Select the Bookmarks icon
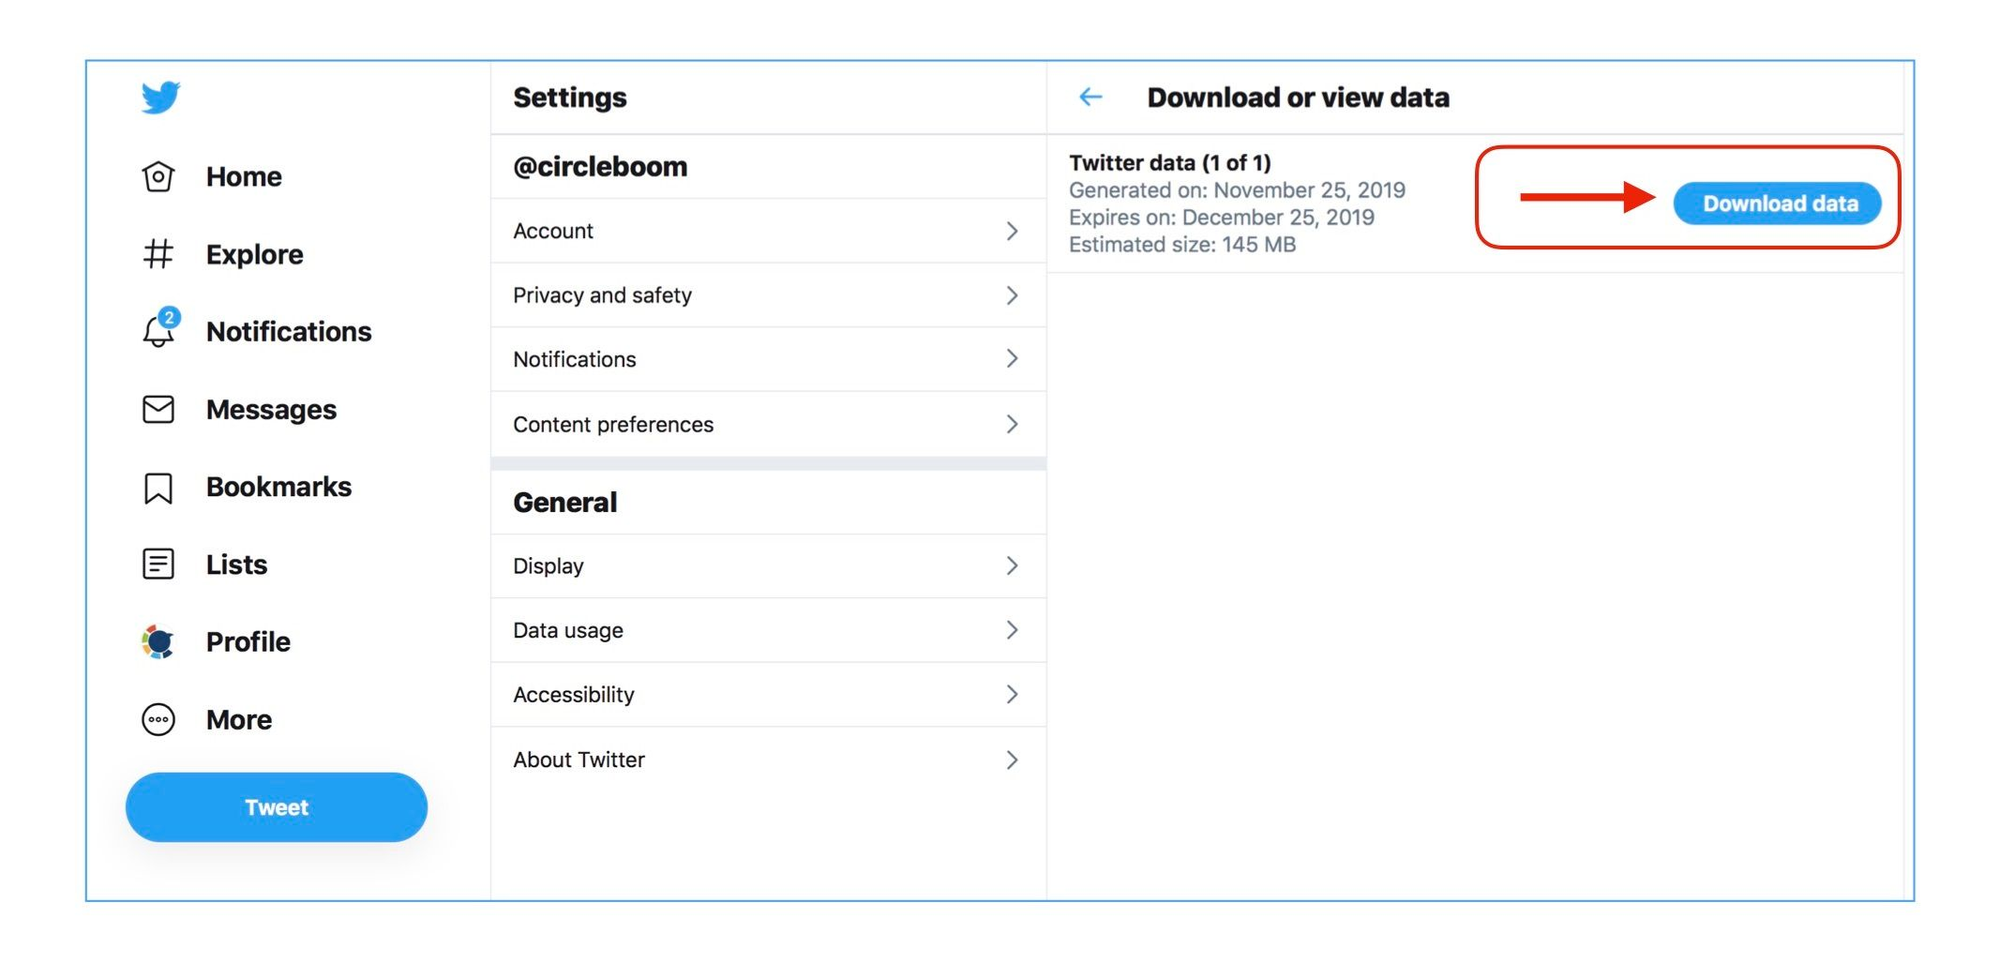 [x=157, y=487]
